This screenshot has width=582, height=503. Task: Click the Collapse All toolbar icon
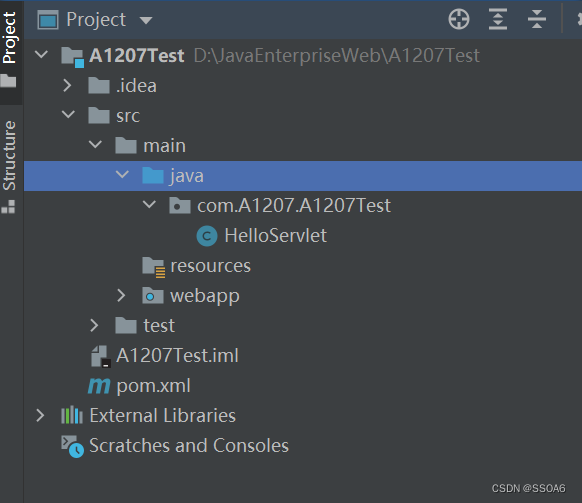pyautogui.click(x=537, y=19)
